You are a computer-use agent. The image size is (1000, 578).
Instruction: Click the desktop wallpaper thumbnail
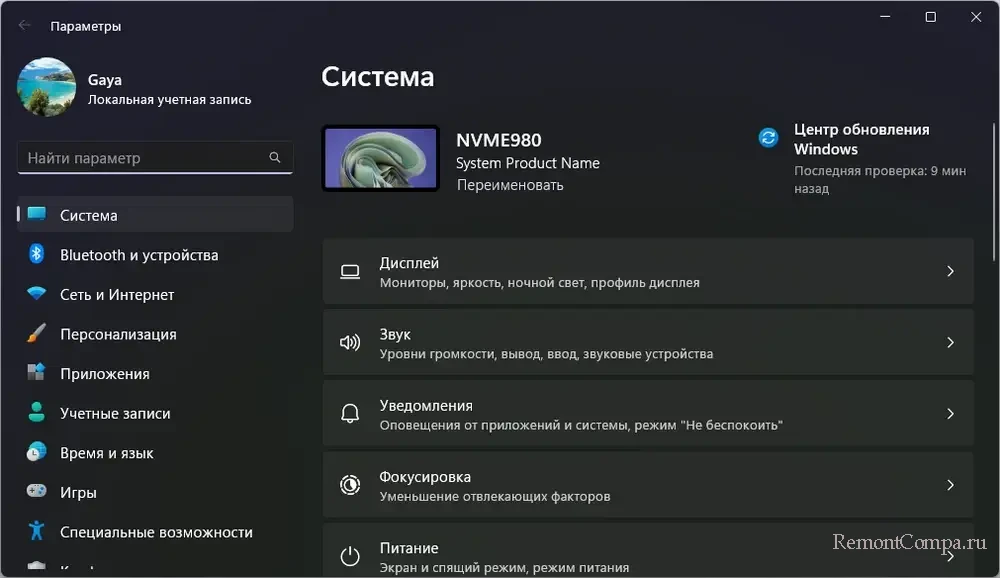(x=380, y=158)
